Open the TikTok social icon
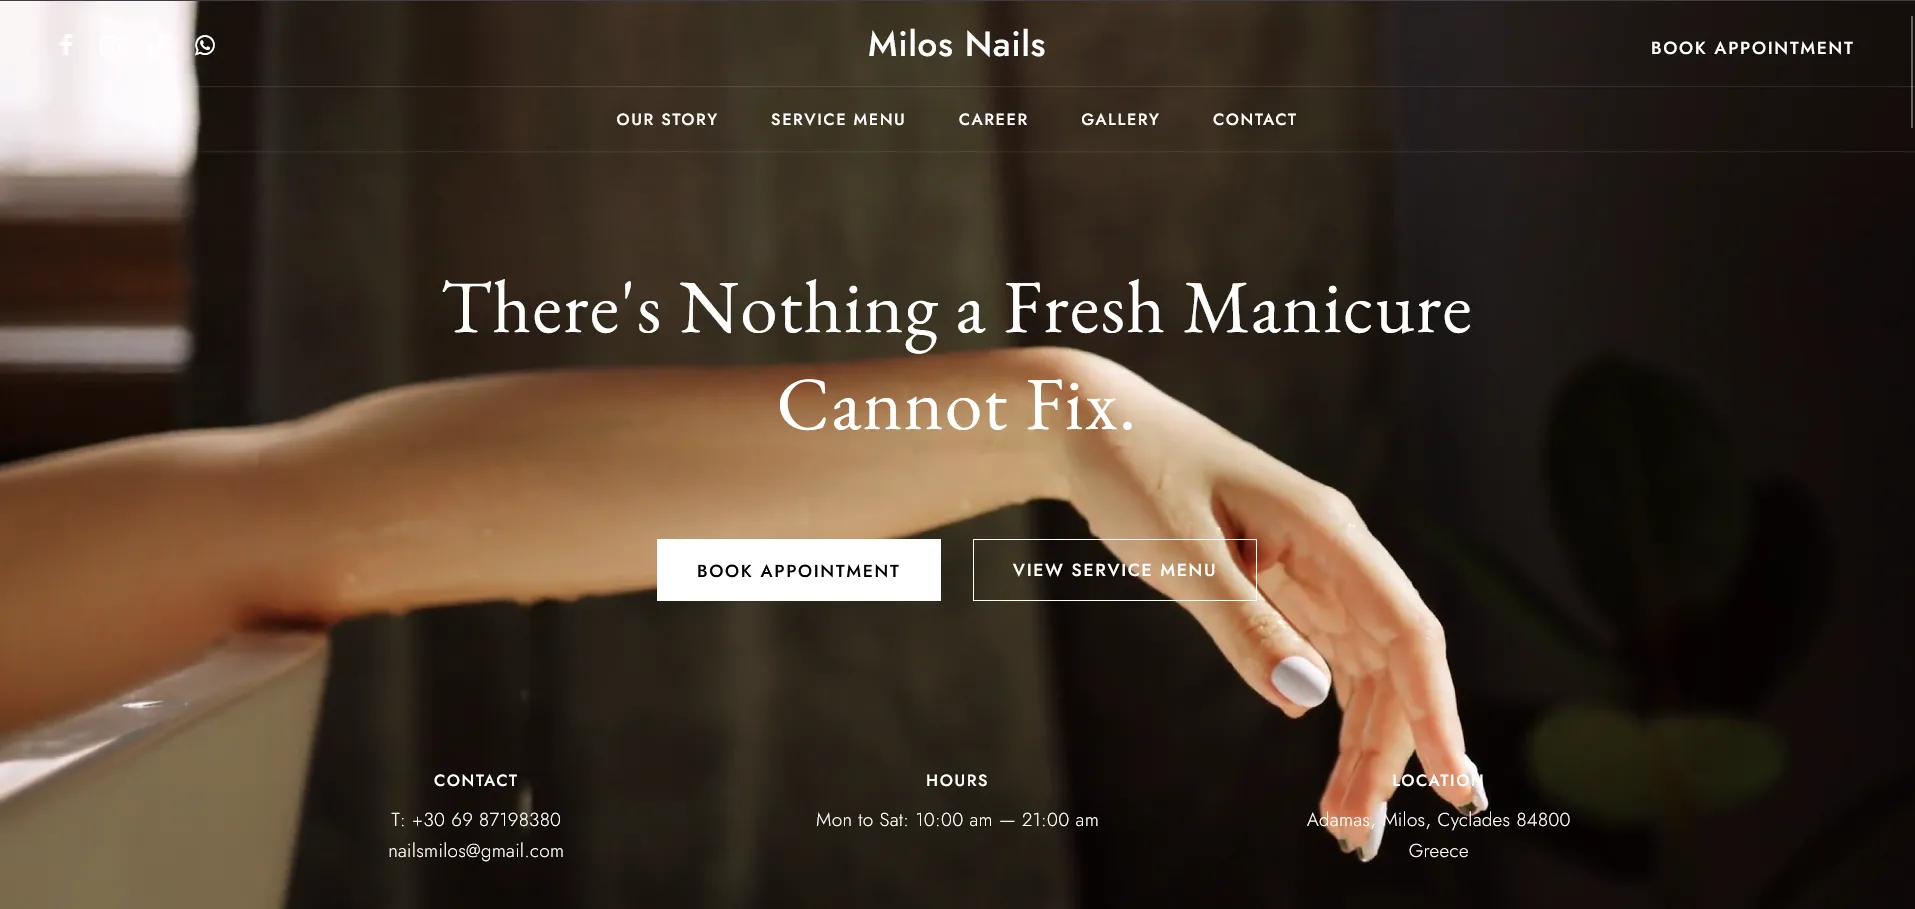This screenshot has width=1915, height=909. click(x=158, y=45)
